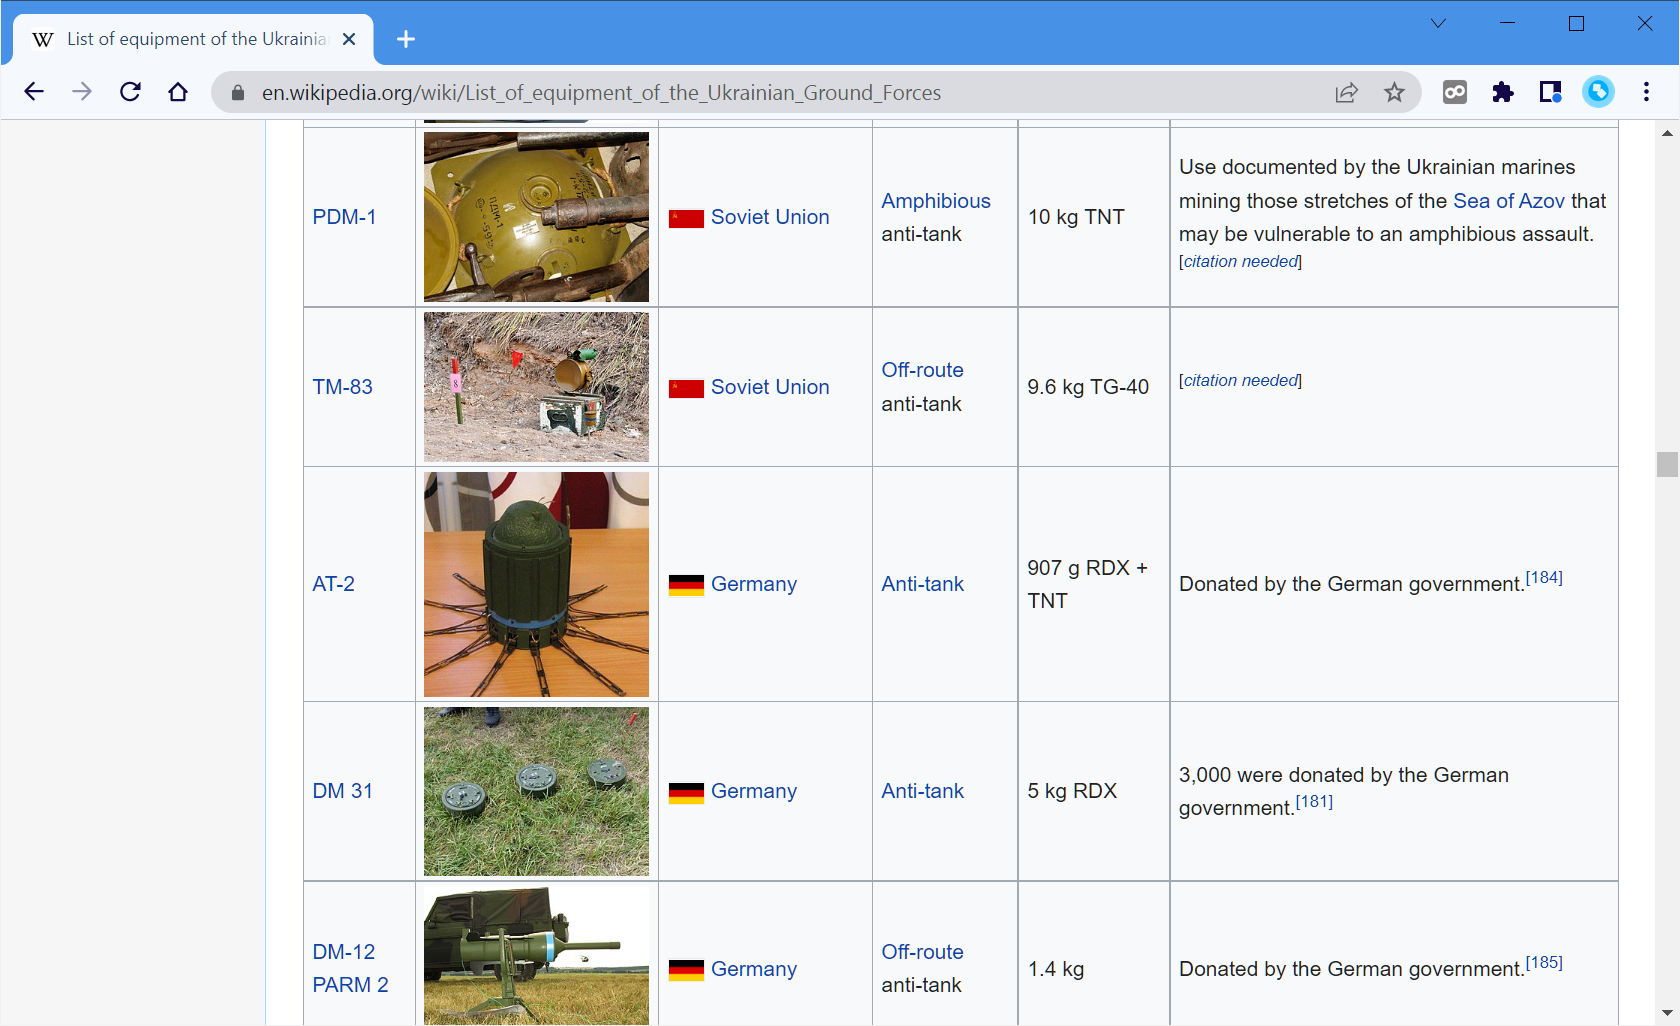Open the browser side panel
The height and width of the screenshot is (1026, 1680).
click(1550, 92)
